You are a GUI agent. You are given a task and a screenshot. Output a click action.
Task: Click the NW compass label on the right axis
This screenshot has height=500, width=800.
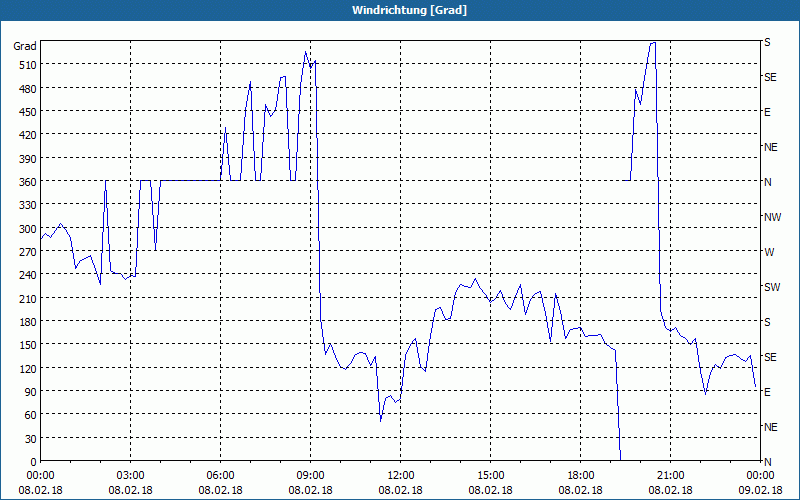point(772,217)
